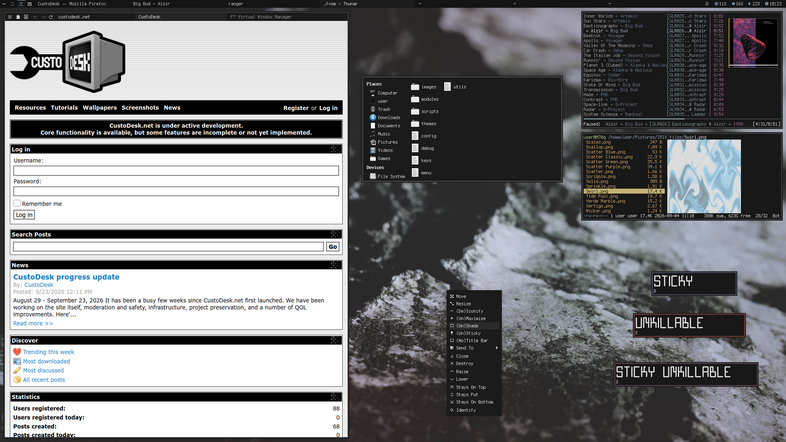The image size is (786, 442).
Task: Focus the Password input field
Action: pos(176,191)
